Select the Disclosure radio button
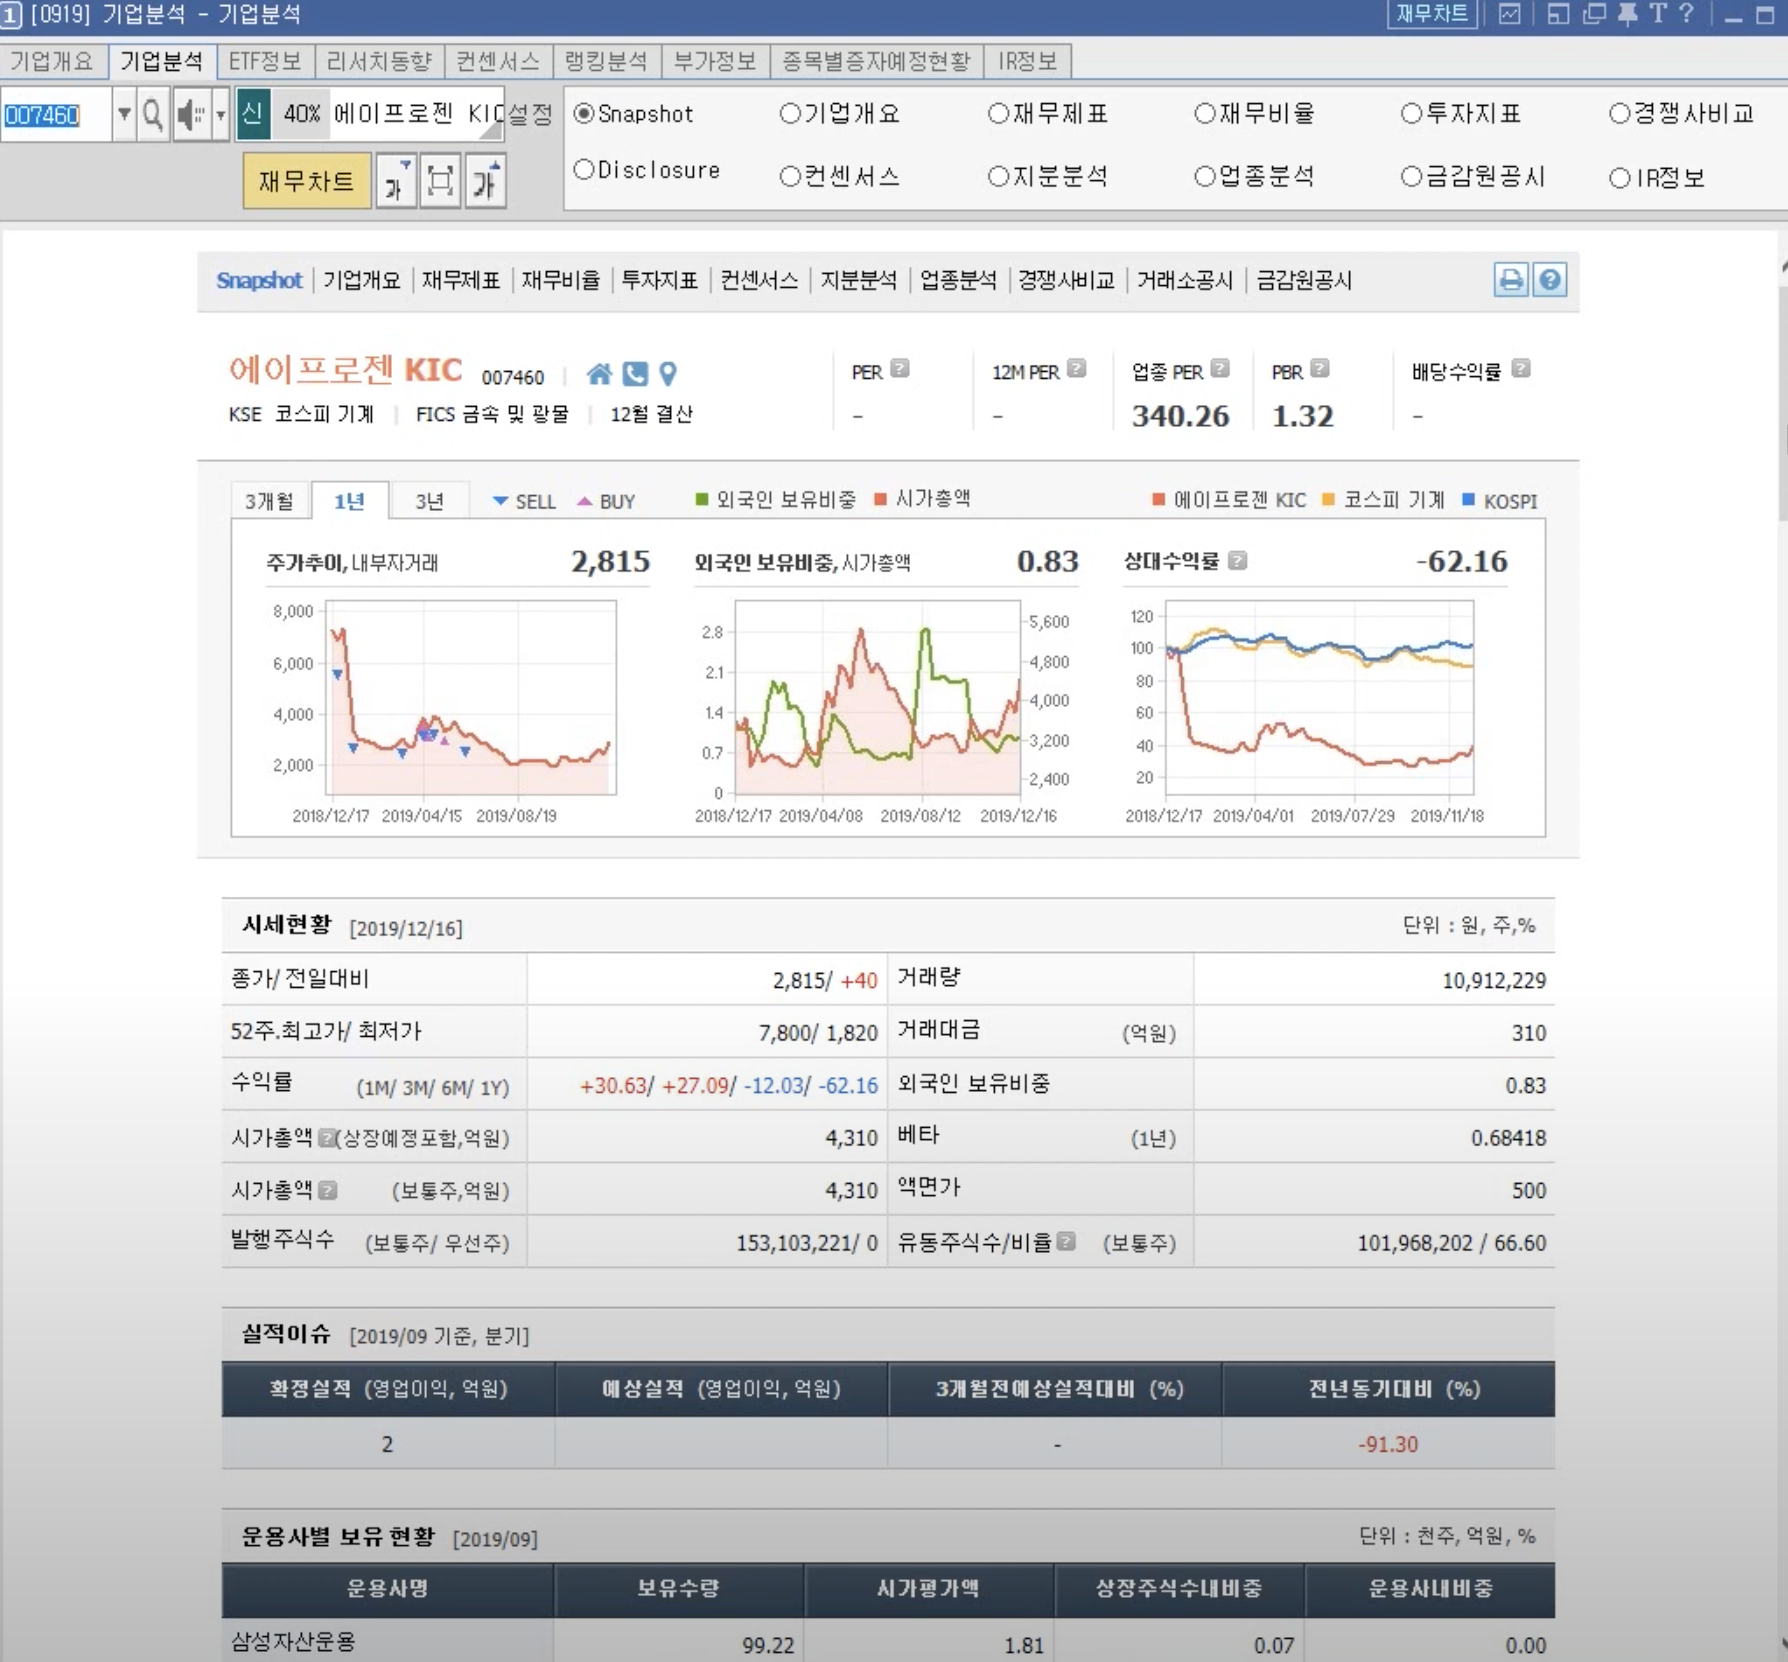Screen dimensions: 1788x1662 (x=584, y=171)
